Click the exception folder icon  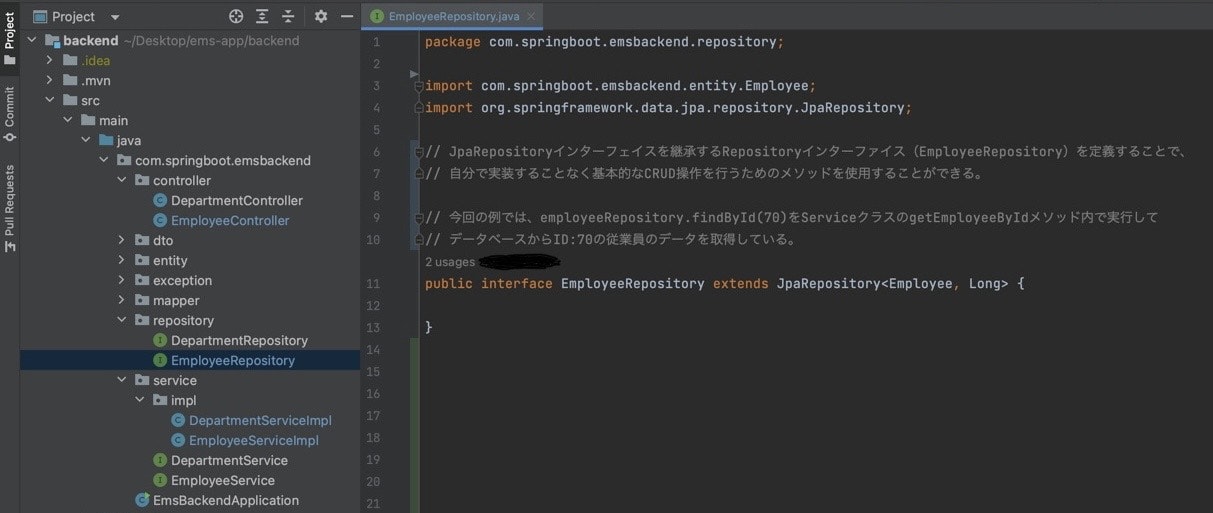click(142, 280)
